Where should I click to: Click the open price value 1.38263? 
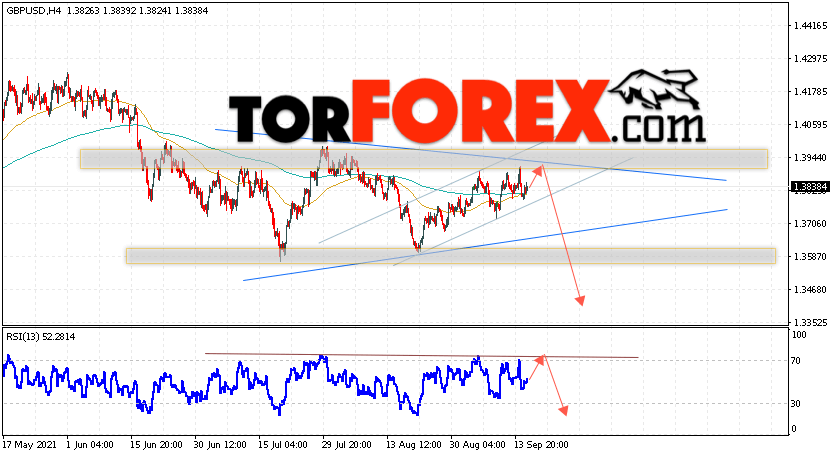[x=84, y=11]
